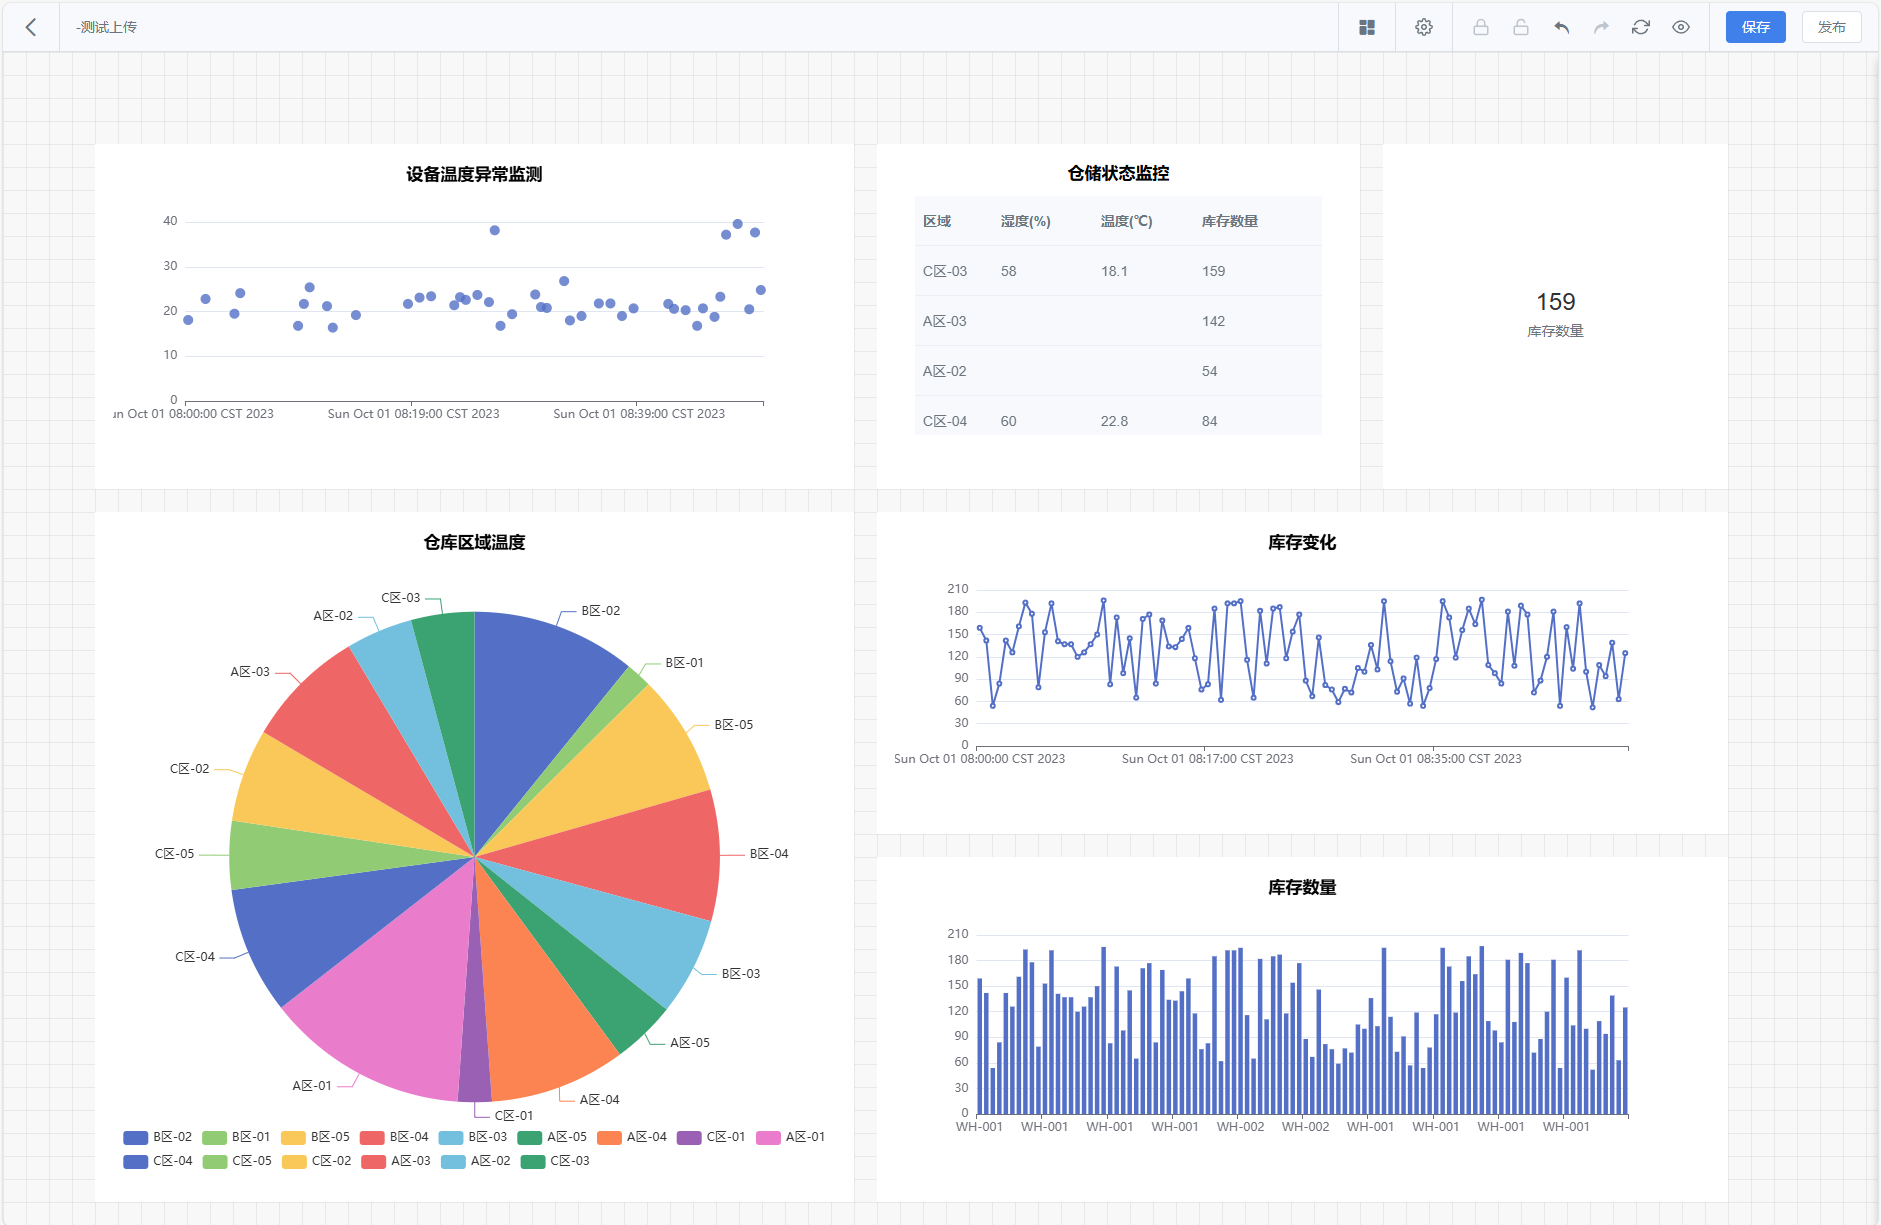Click the 发布 button
The image size is (1881, 1225).
click(1832, 27)
